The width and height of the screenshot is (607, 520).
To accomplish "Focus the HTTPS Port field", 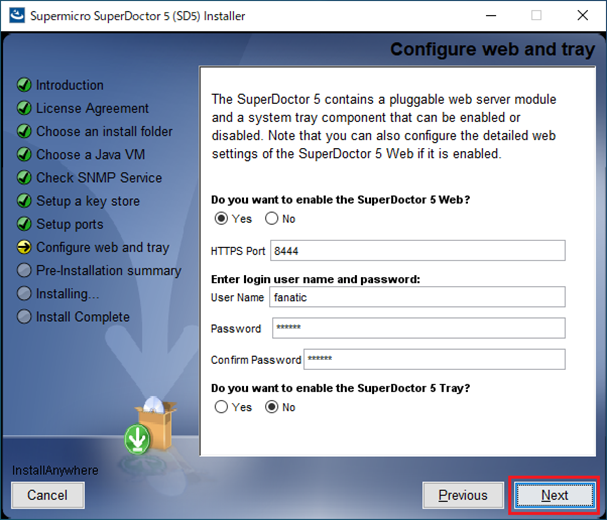I will [418, 251].
